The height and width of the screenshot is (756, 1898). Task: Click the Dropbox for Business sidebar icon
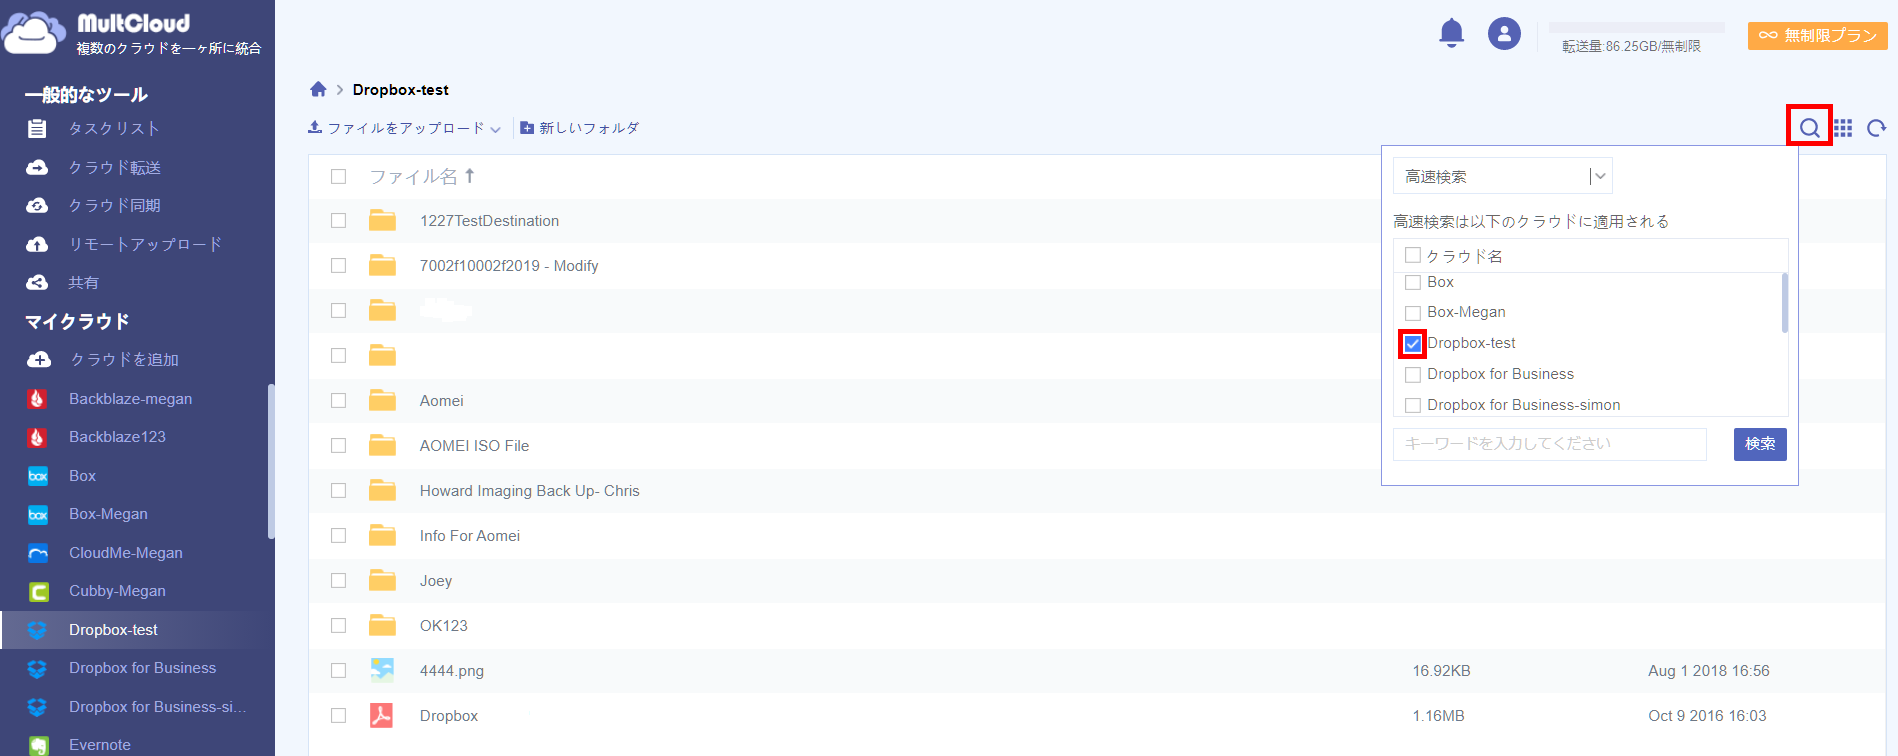tap(37, 668)
